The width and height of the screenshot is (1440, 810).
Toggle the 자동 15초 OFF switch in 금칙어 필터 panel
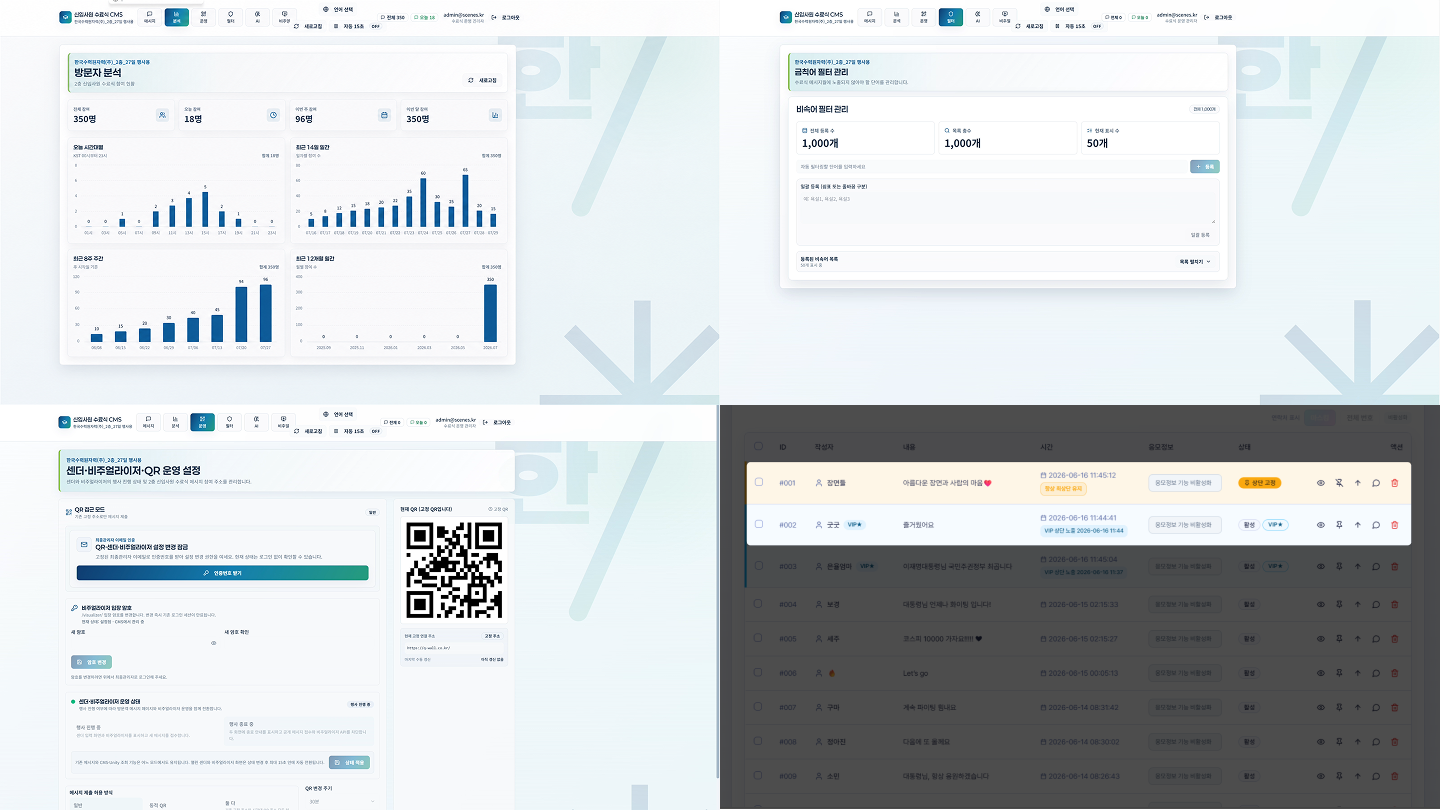1096,26
